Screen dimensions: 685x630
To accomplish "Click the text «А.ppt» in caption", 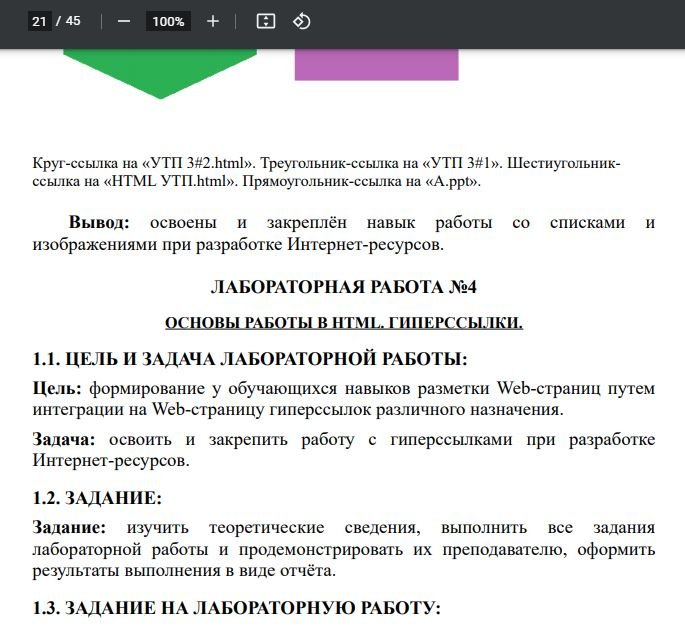I will pos(449,181).
